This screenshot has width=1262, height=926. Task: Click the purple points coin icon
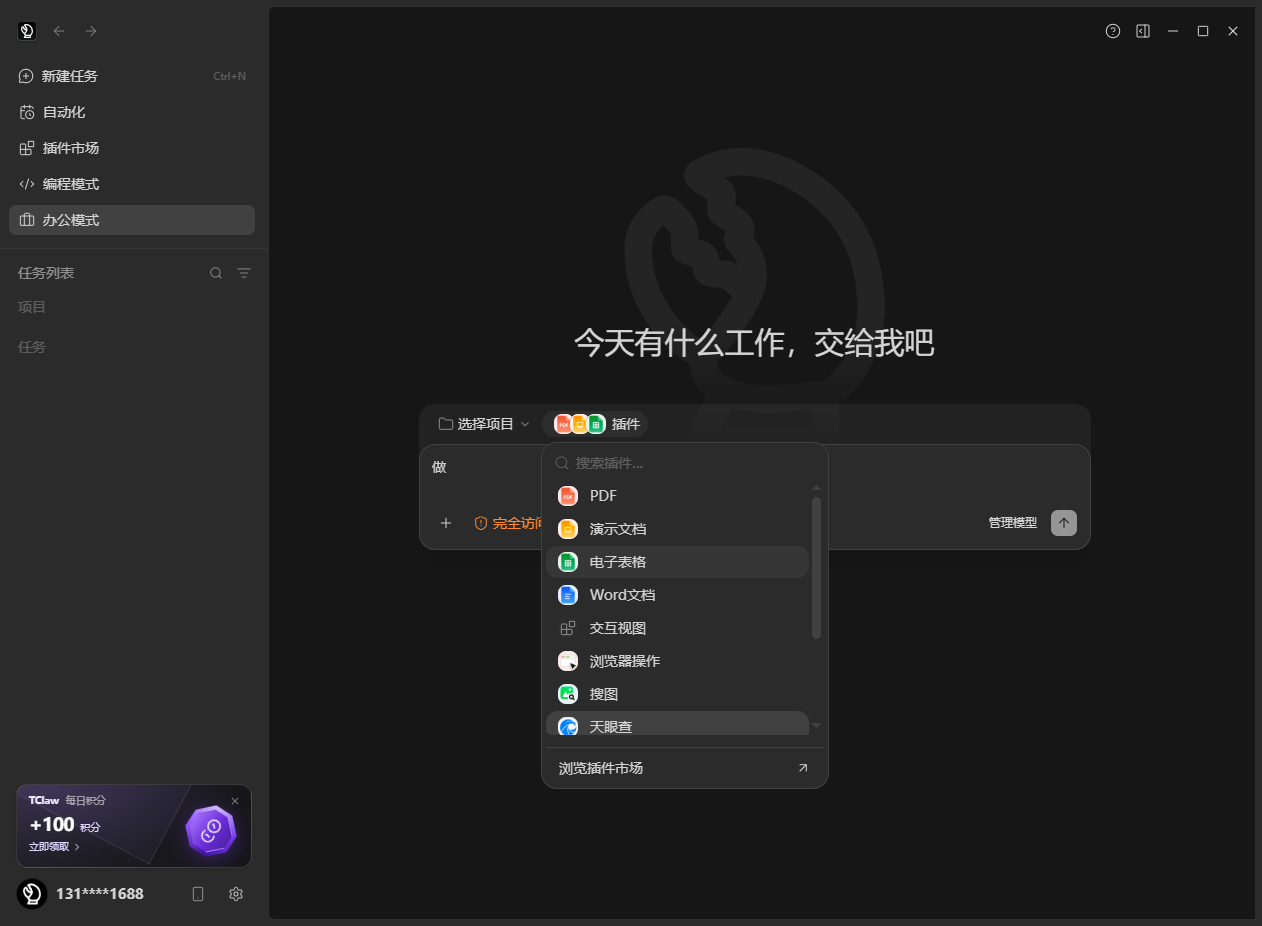211,830
